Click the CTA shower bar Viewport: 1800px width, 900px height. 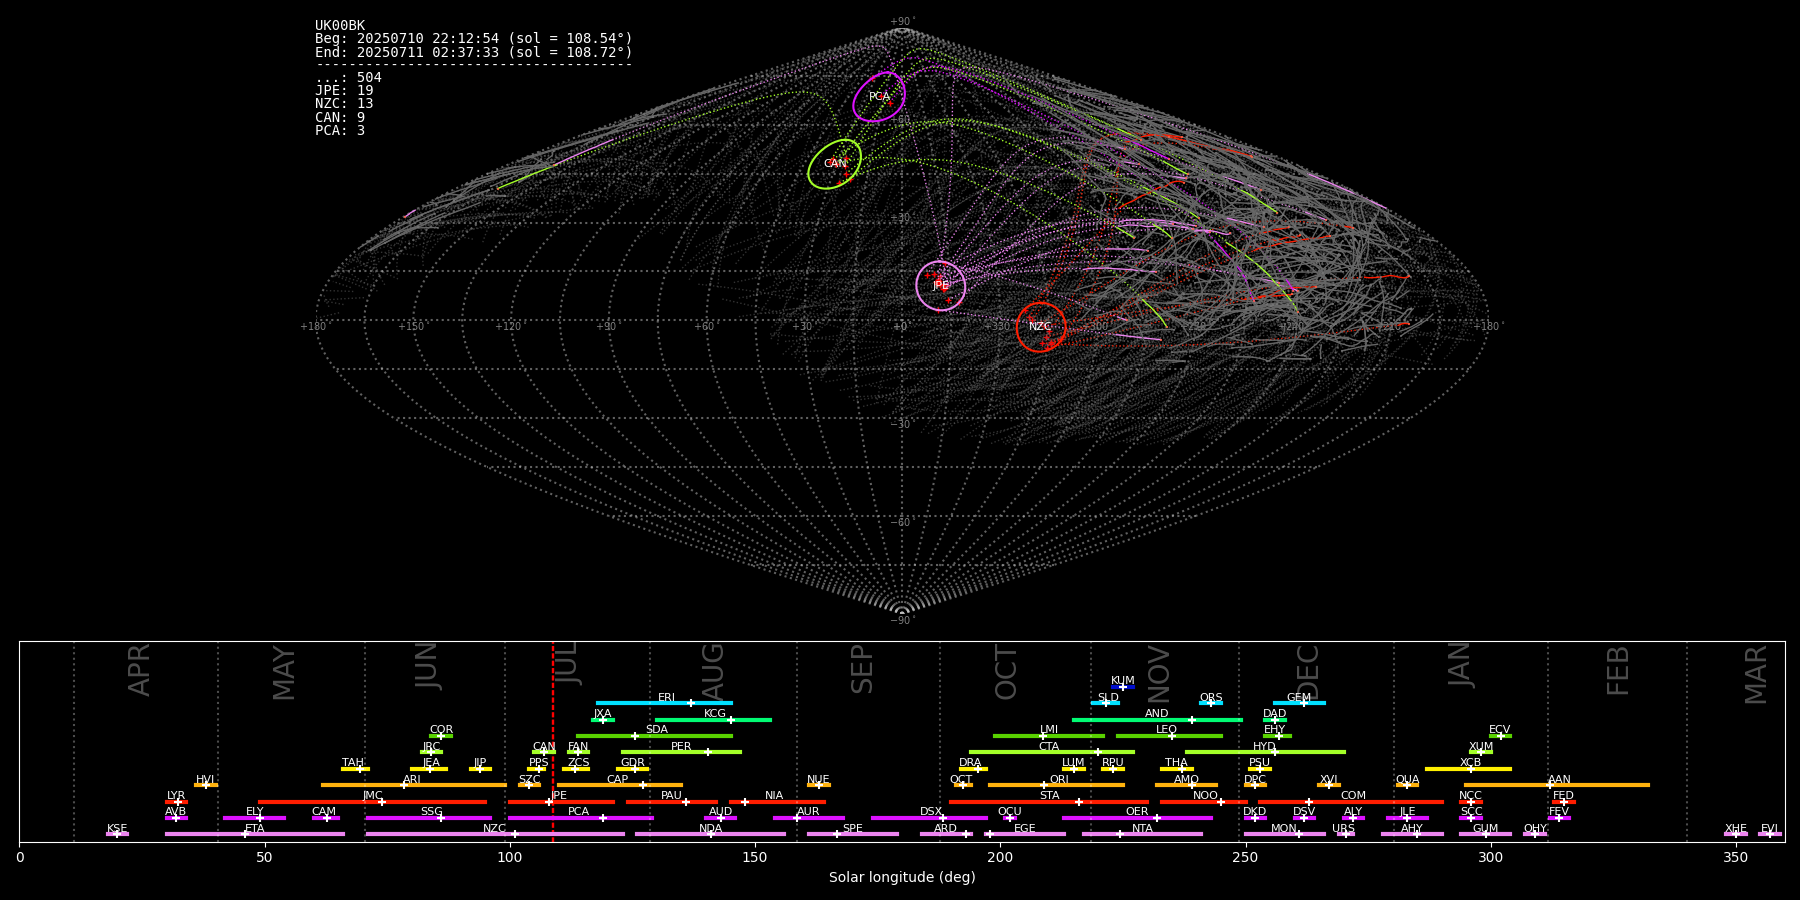1052,752
